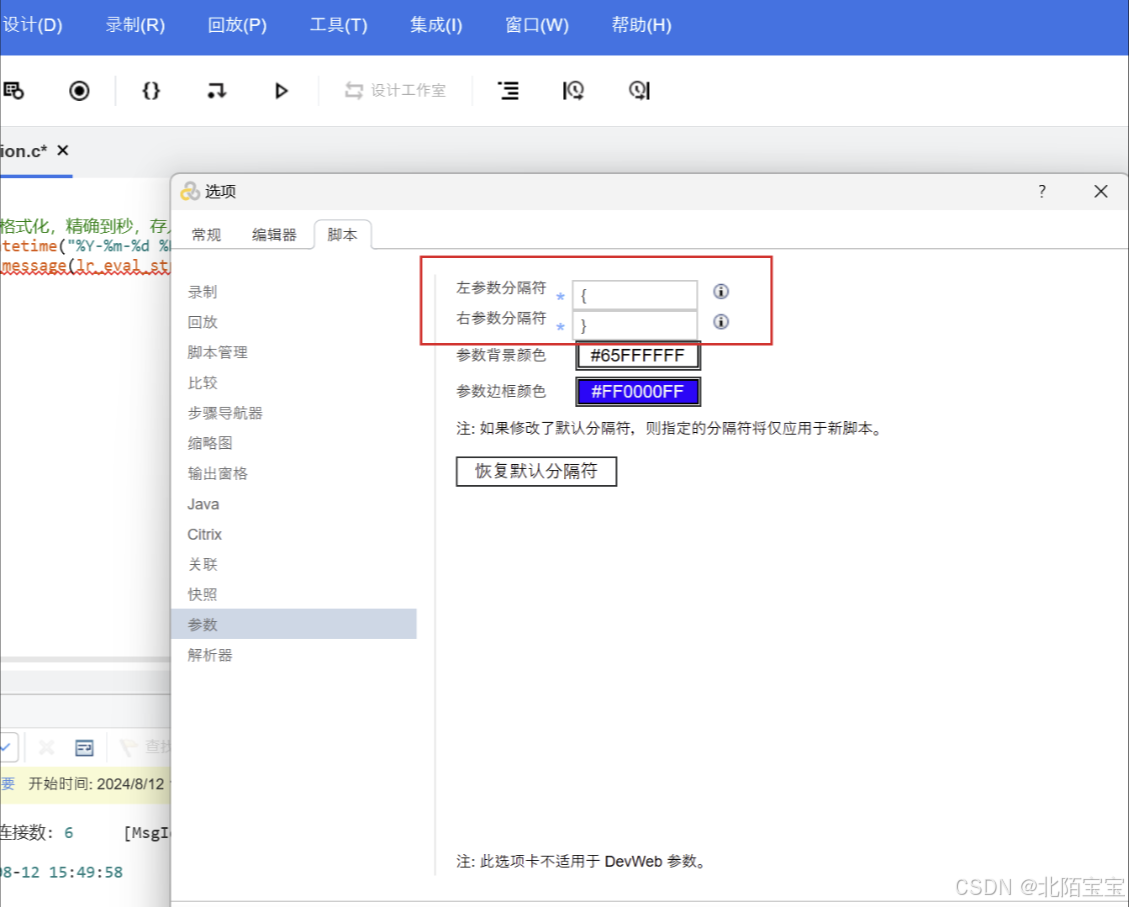The height and width of the screenshot is (907, 1129).
Task: Click the help question mark in Options dialog
Action: (1042, 191)
